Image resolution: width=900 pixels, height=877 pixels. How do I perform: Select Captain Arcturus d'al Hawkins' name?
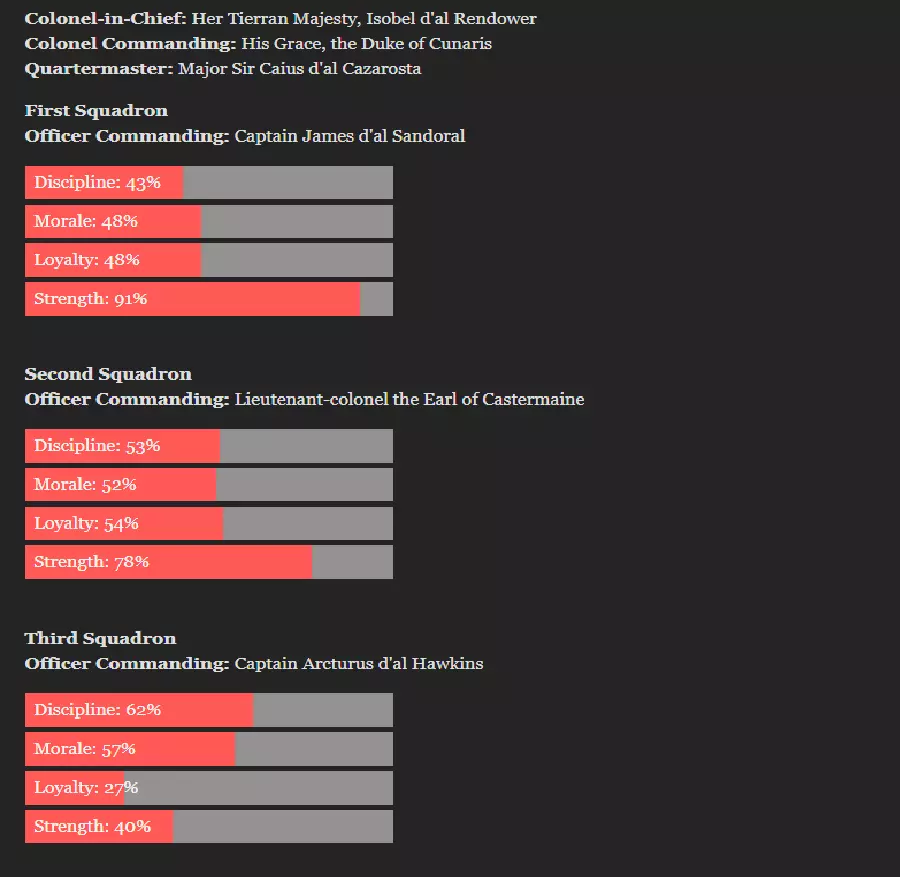pyautogui.click(x=358, y=663)
